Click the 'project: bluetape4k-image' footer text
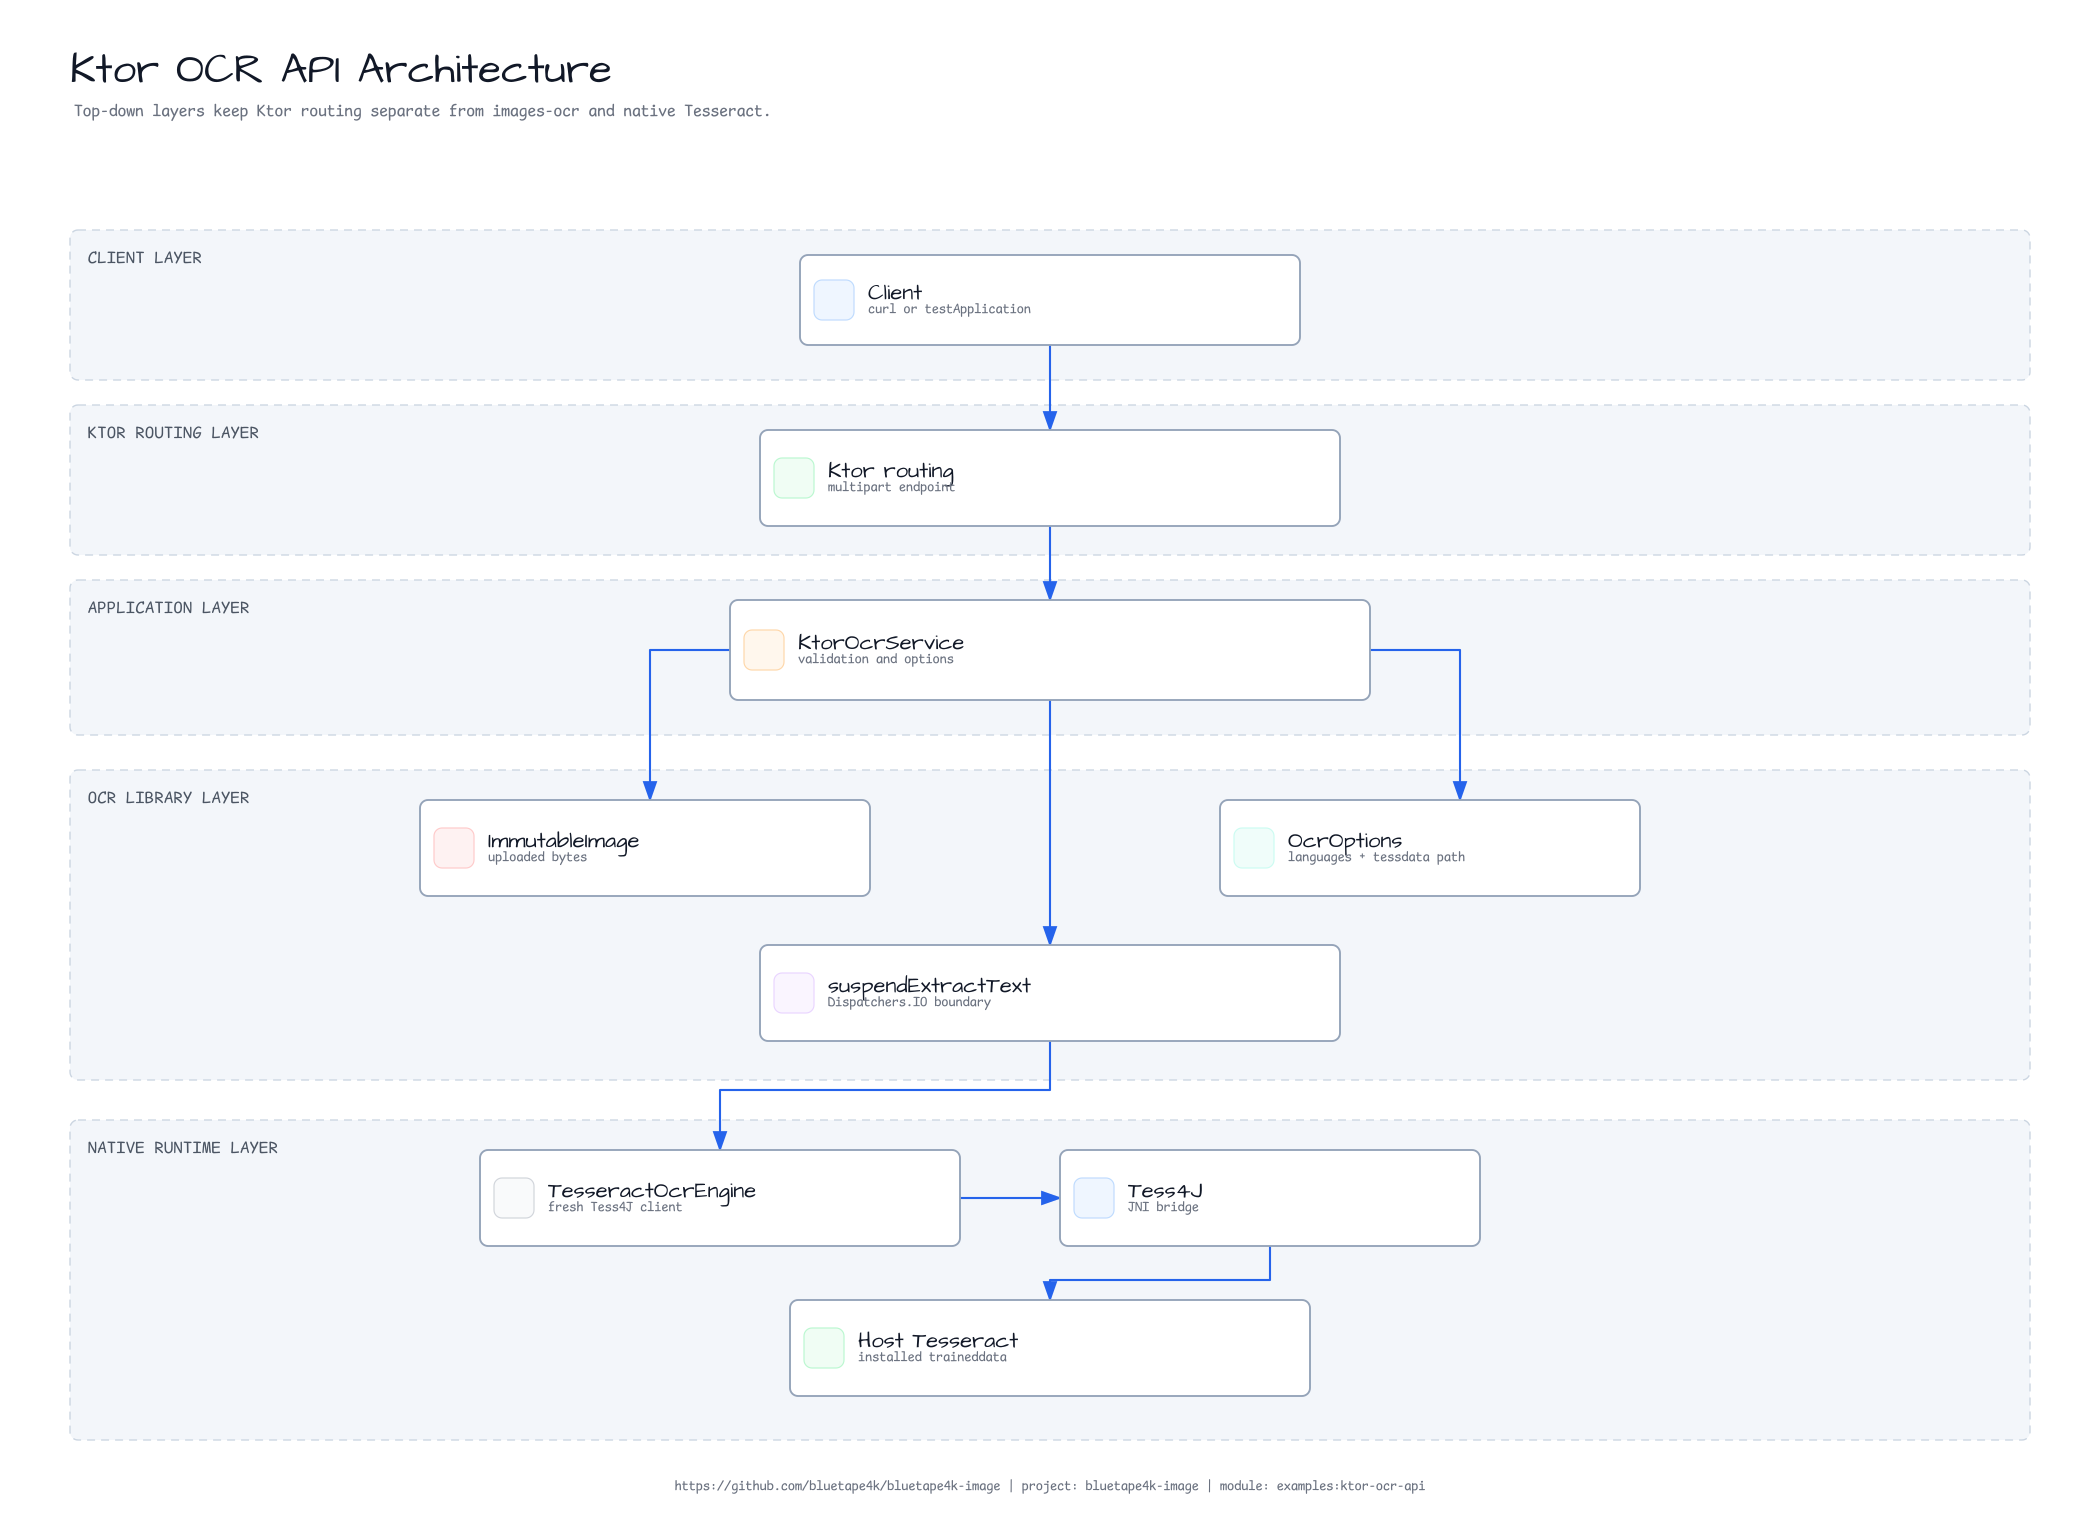This screenshot has width=2100, height=1540. pyautogui.click(x=1110, y=1486)
